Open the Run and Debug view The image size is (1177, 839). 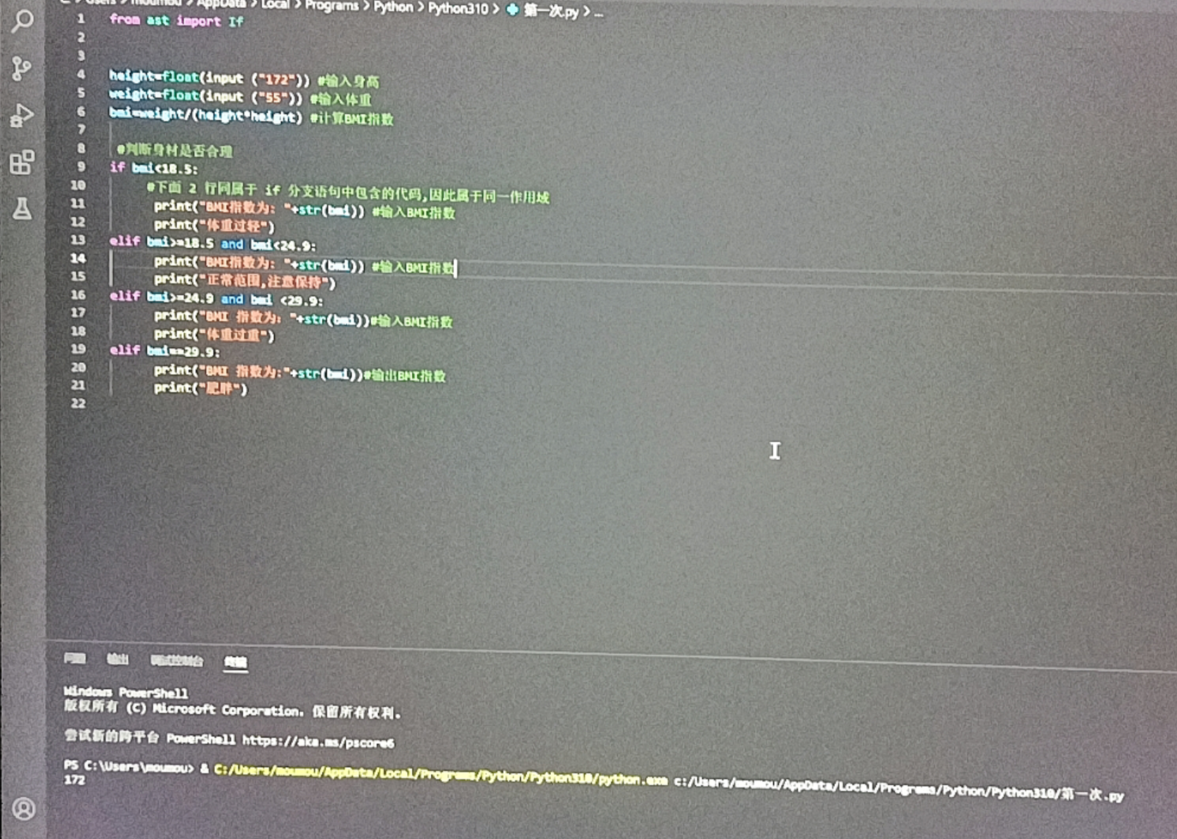pos(22,115)
